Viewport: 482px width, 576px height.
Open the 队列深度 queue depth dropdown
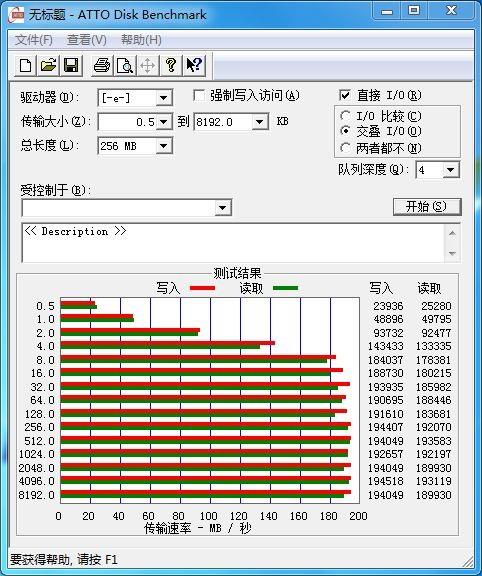[x=450, y=170]
